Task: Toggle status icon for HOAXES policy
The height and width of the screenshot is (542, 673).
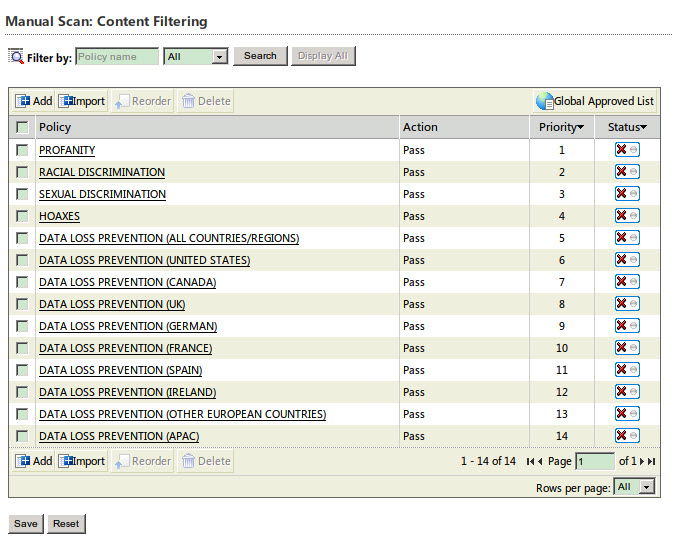Action: coord(627,216)
